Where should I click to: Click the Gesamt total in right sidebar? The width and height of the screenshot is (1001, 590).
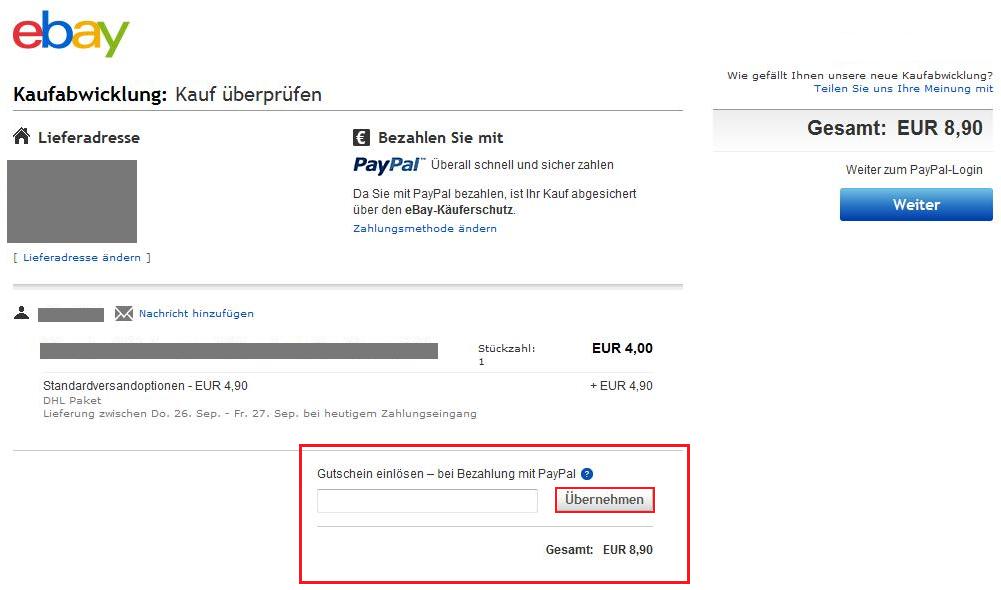895,128
